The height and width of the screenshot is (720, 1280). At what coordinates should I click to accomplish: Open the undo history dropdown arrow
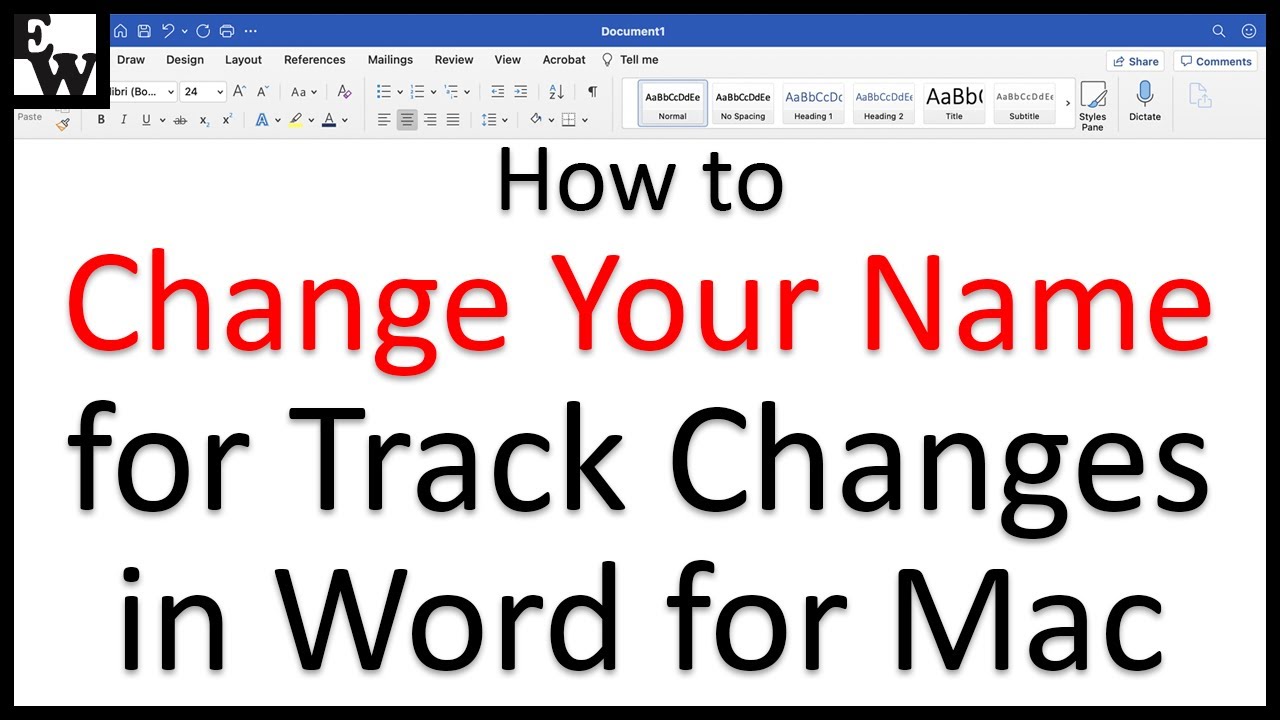tap(184, 31)
